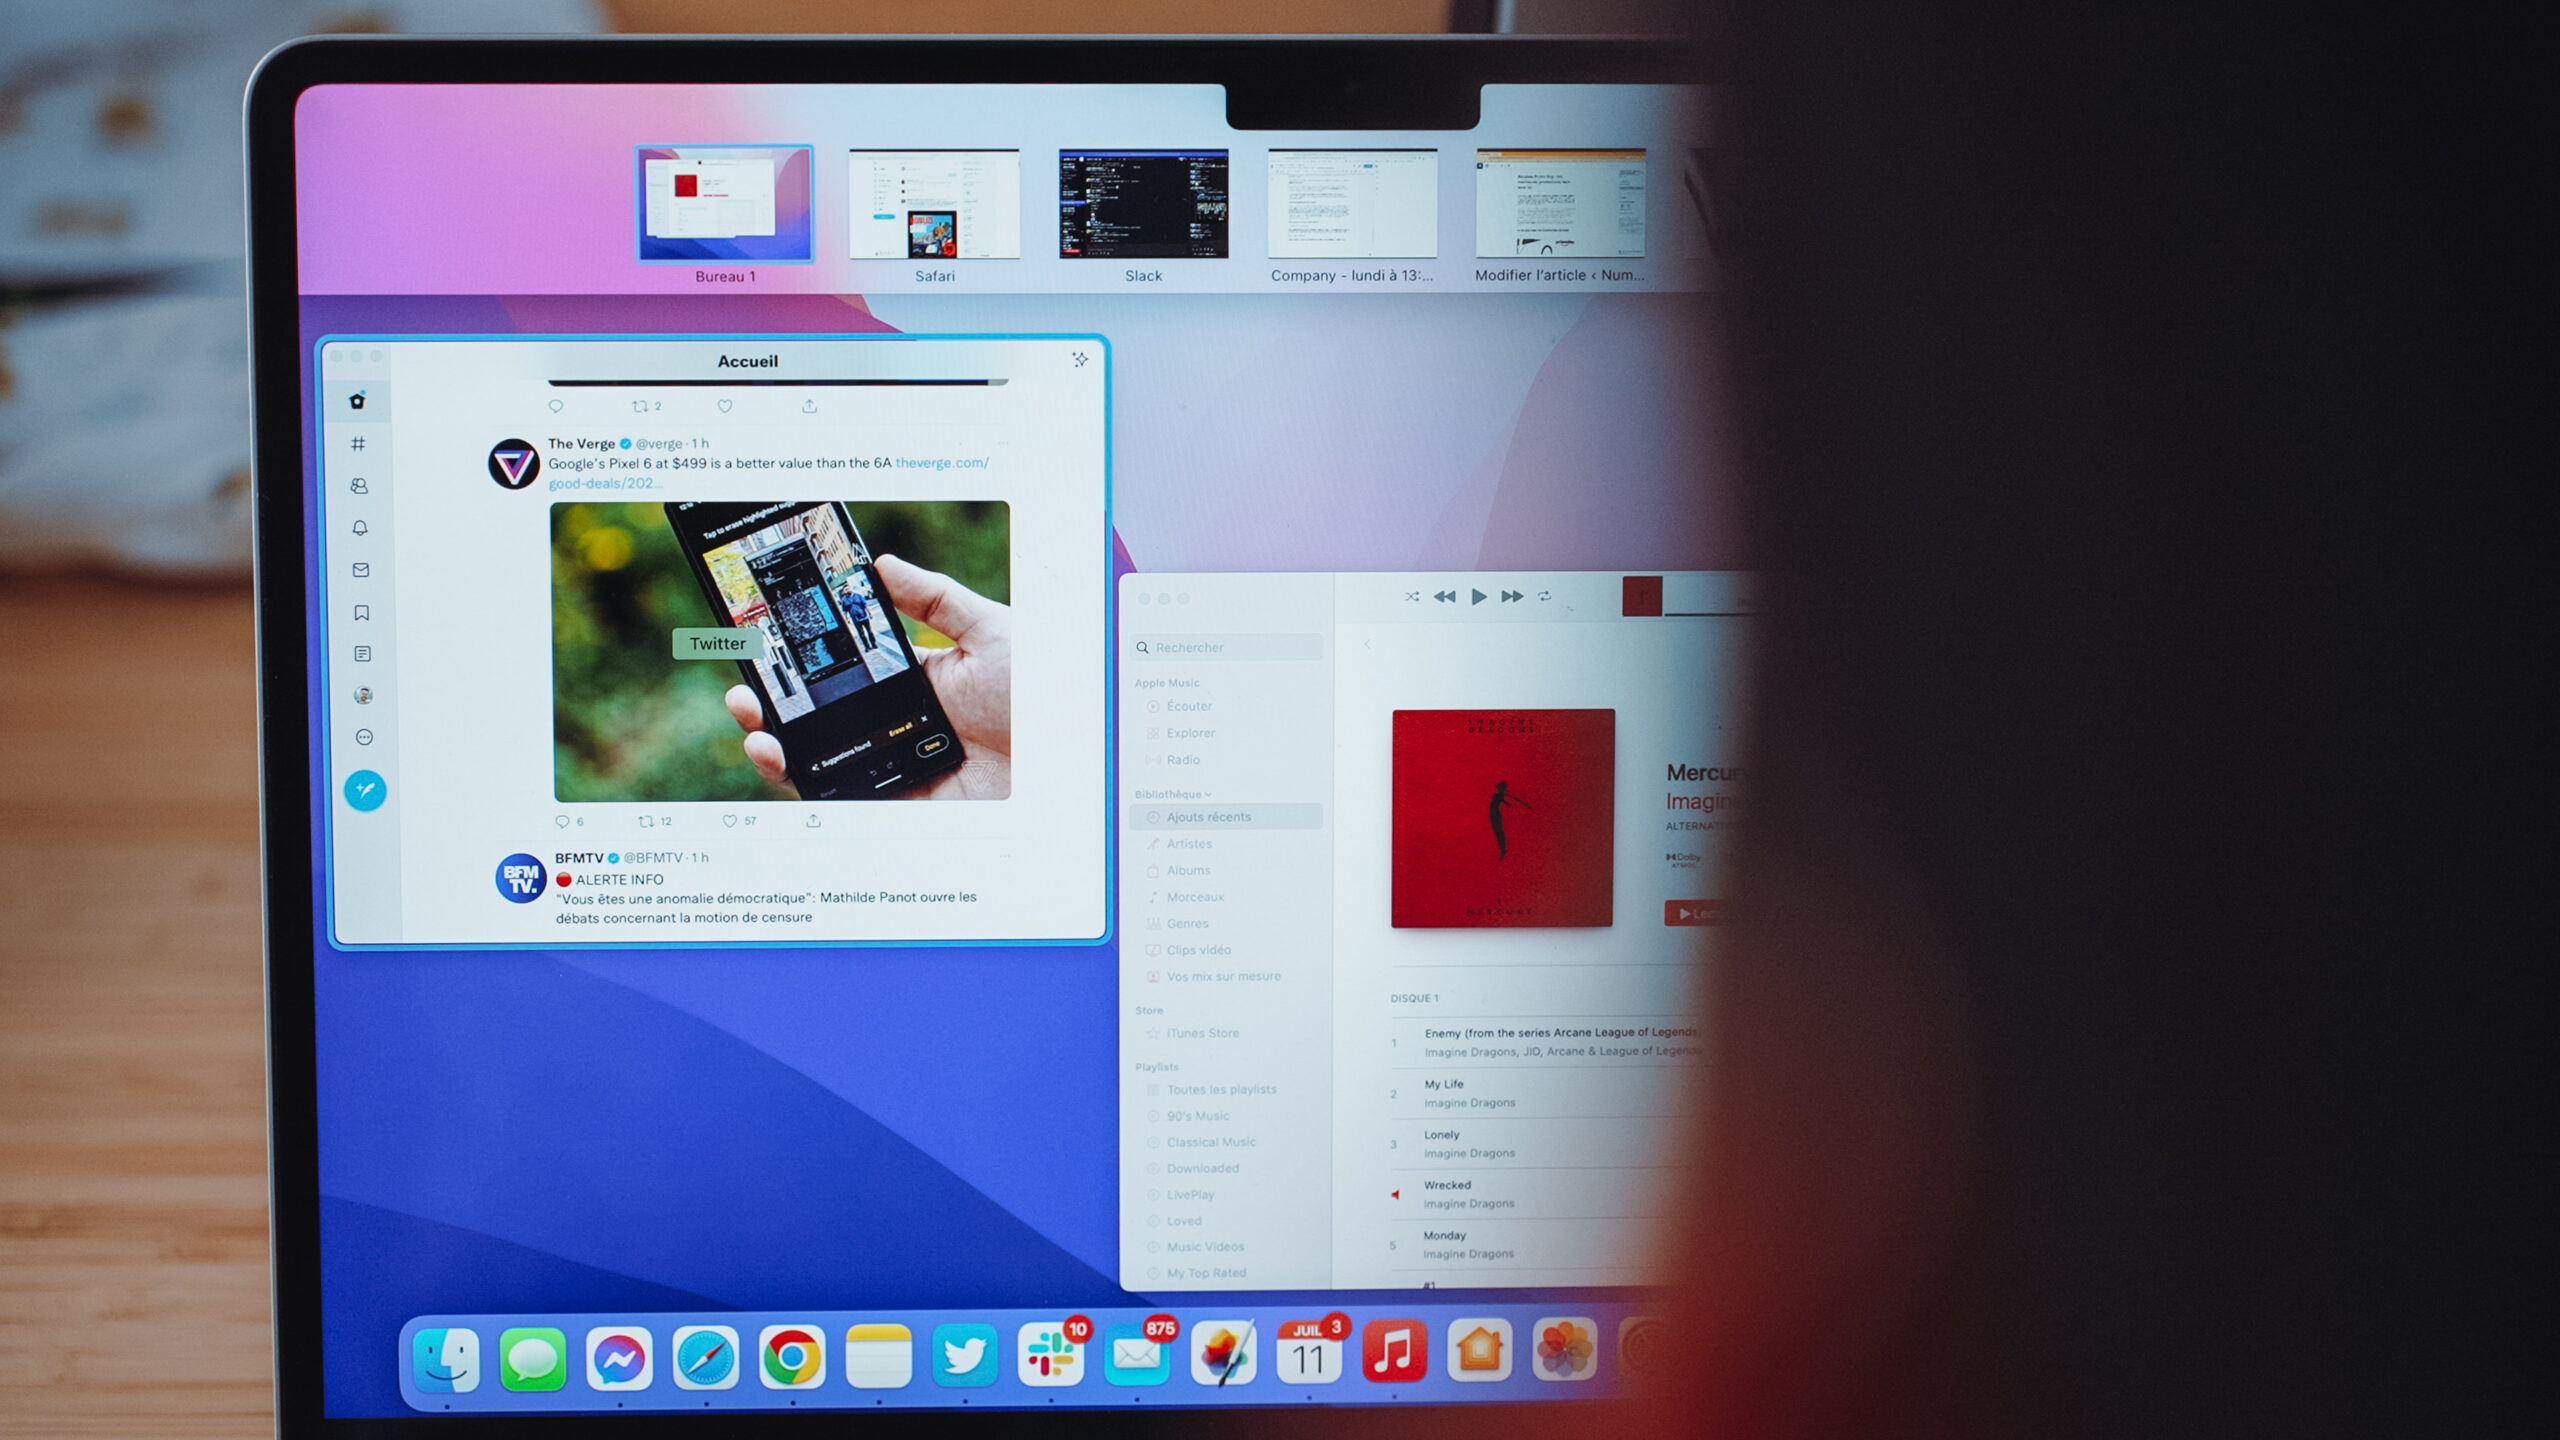
Task: Play music with the Play button
Action: (x=1479, y=596)
